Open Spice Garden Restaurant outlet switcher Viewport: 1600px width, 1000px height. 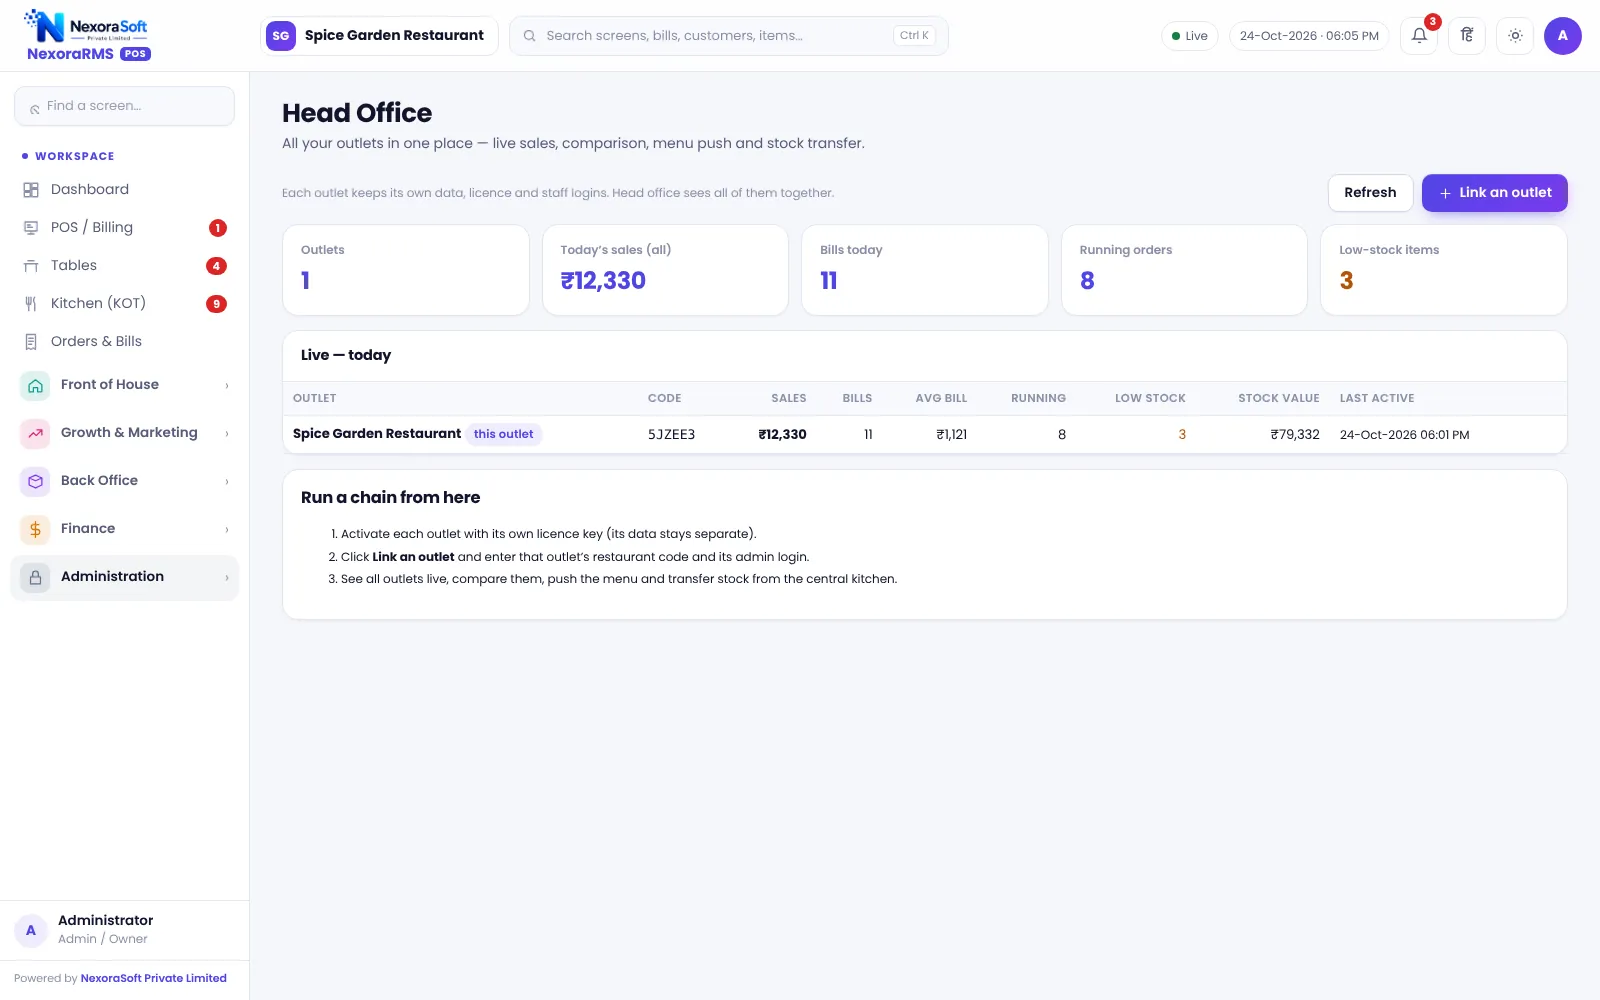click(379, 36)
